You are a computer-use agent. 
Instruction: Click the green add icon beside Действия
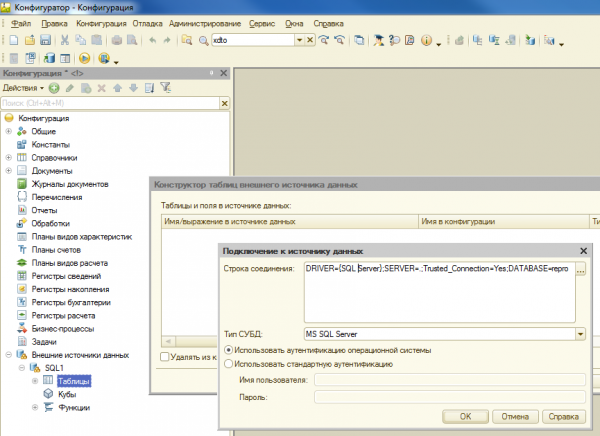54,88
